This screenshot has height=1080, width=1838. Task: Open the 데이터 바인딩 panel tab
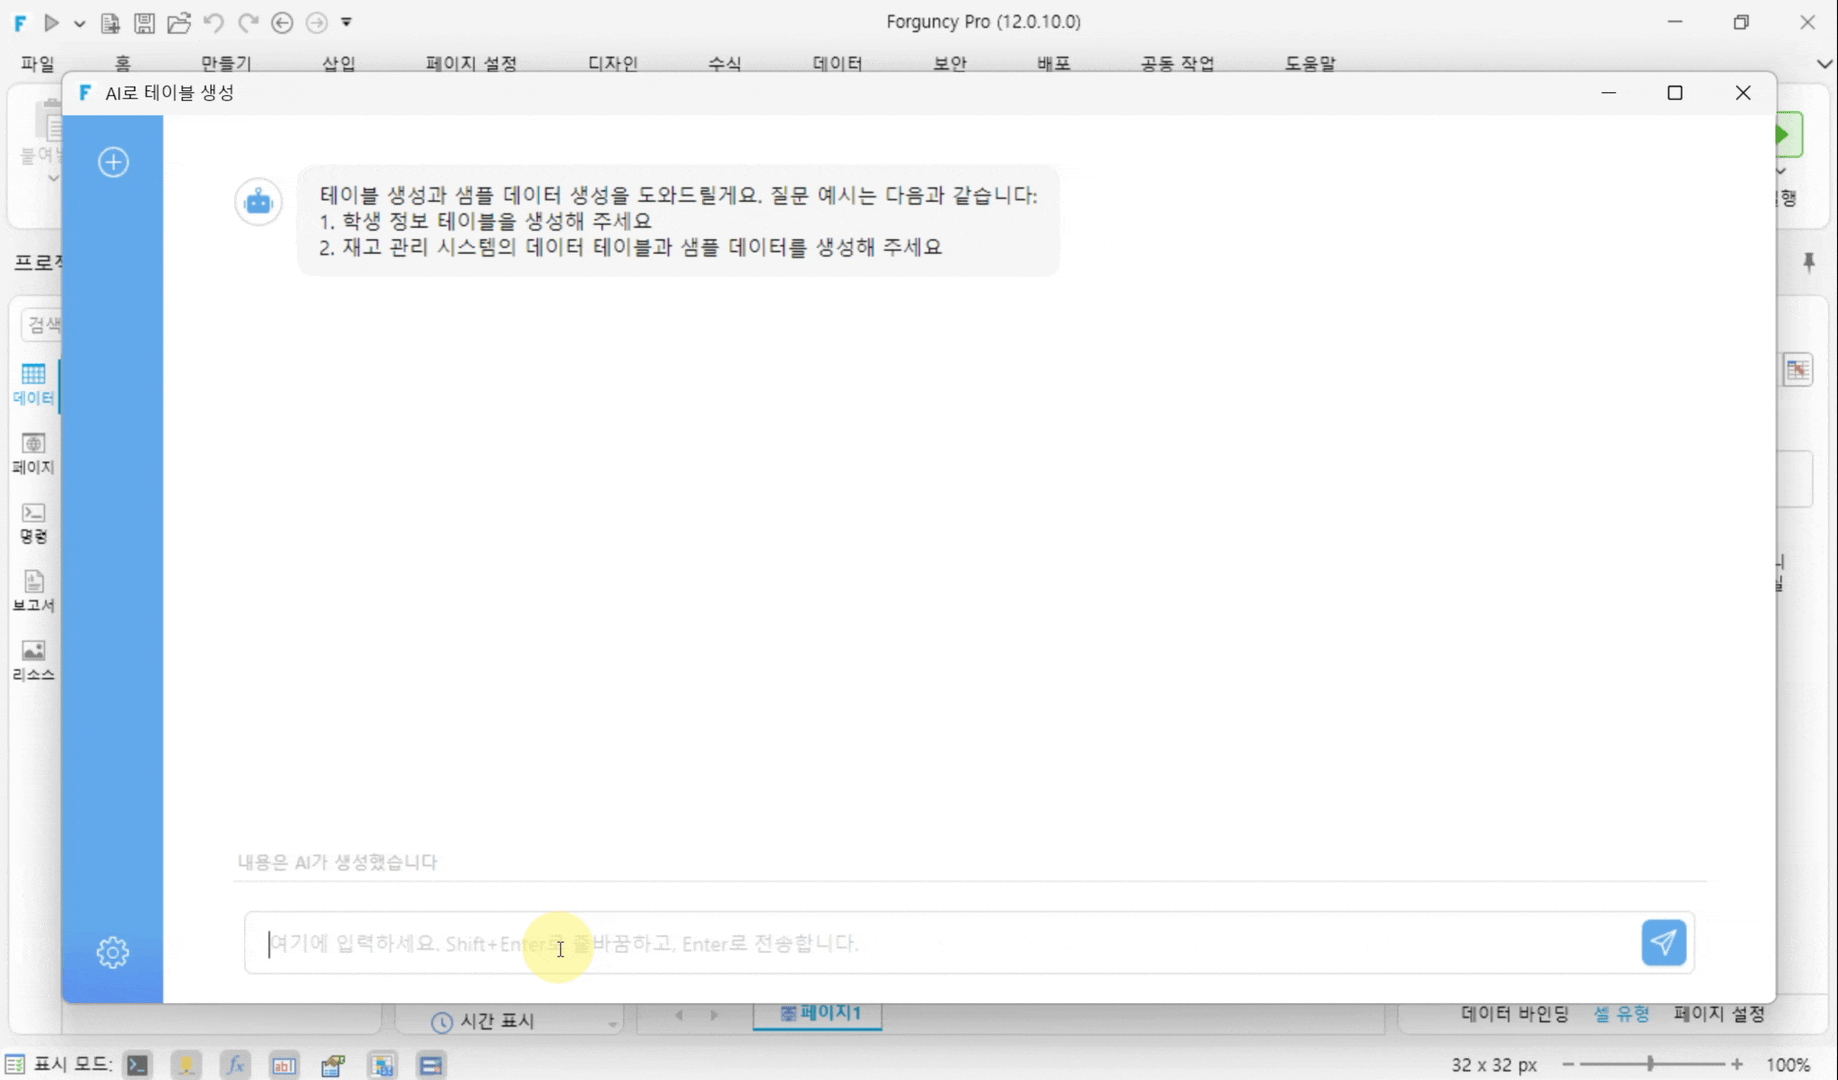click(1514, 1014)
